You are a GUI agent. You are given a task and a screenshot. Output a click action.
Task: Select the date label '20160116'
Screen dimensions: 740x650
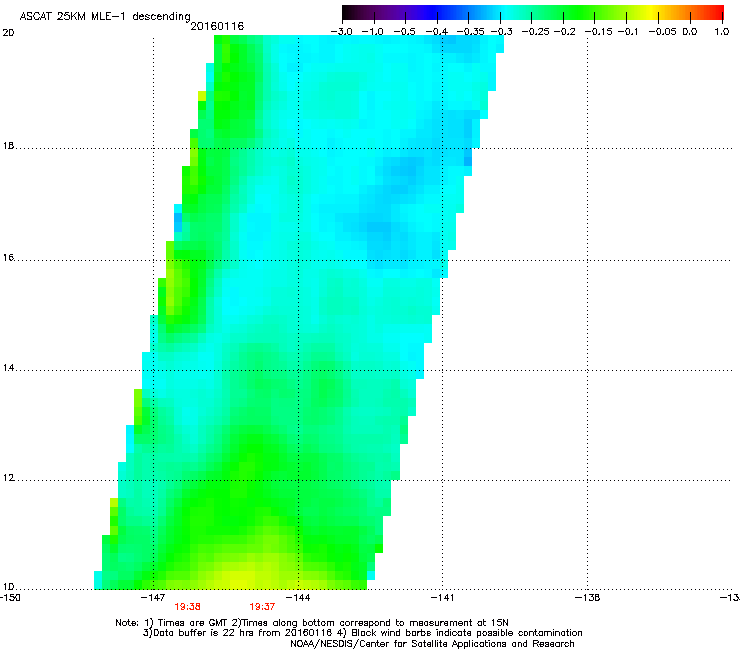pos(217,26)
